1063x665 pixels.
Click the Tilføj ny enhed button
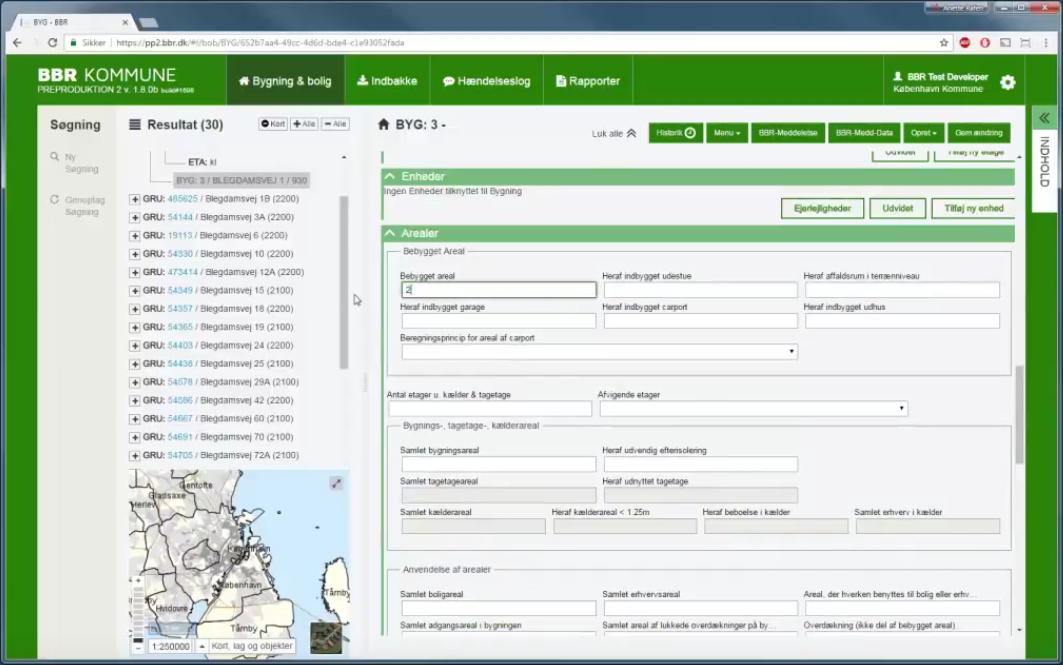[973, 208]
